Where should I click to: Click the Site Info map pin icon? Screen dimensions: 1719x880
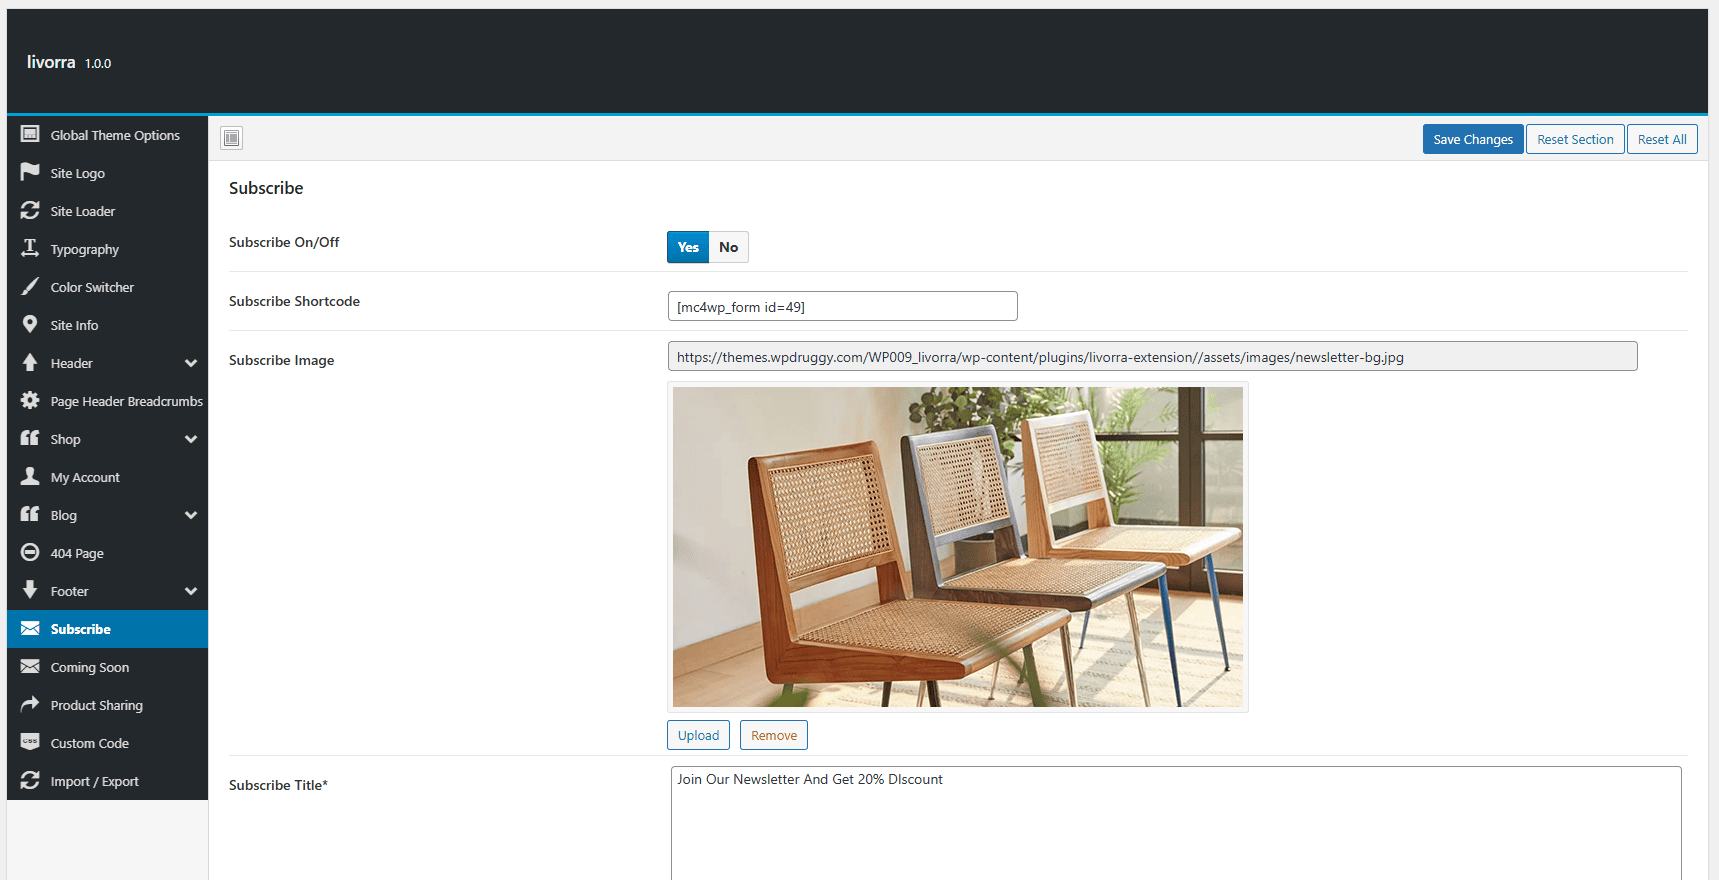(30, 324)
